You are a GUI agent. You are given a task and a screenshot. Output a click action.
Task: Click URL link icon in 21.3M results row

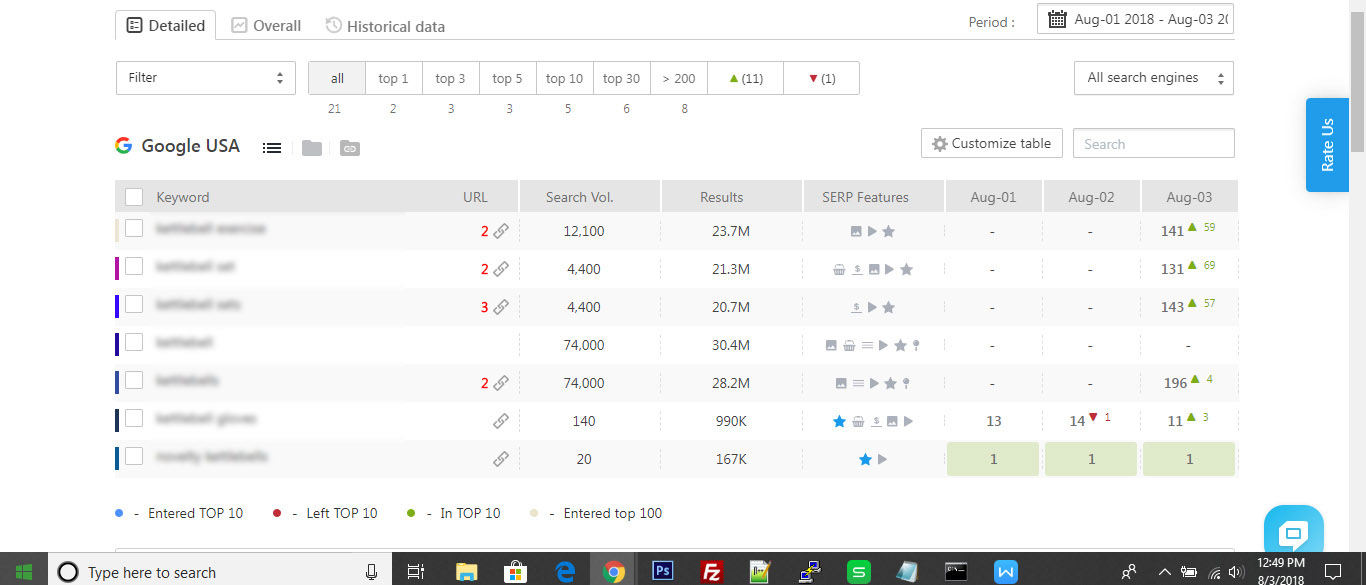click(x=501, y=269)
